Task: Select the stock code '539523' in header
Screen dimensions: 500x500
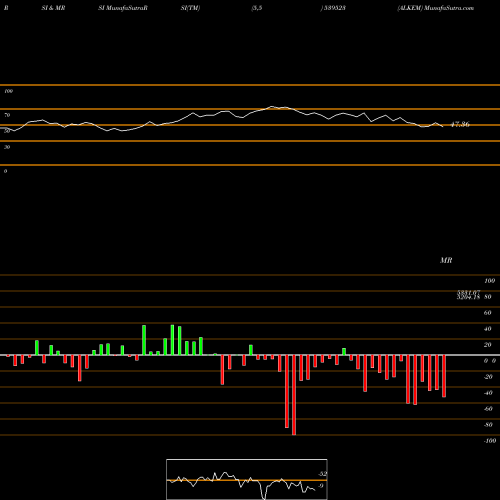Action: tap(334, 8)
